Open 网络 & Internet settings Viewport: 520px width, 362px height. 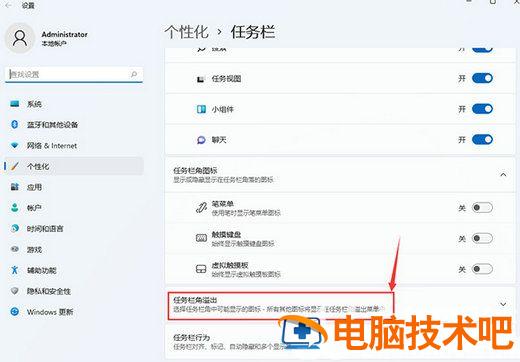point(74,145)
